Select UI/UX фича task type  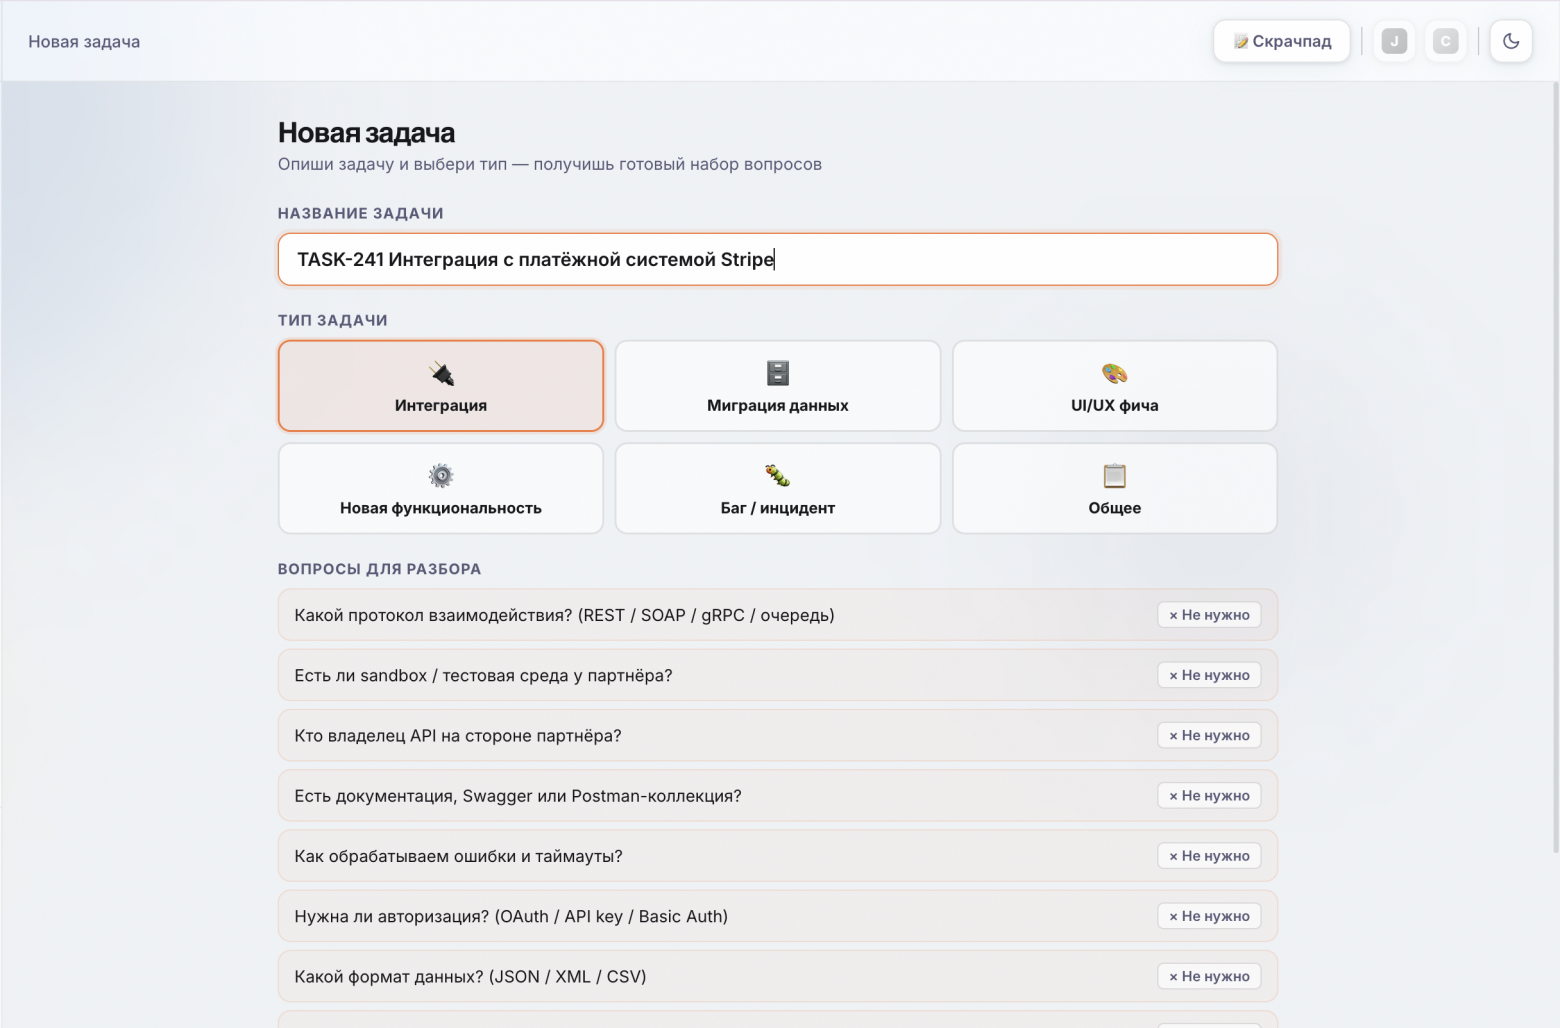(1114, 386)
